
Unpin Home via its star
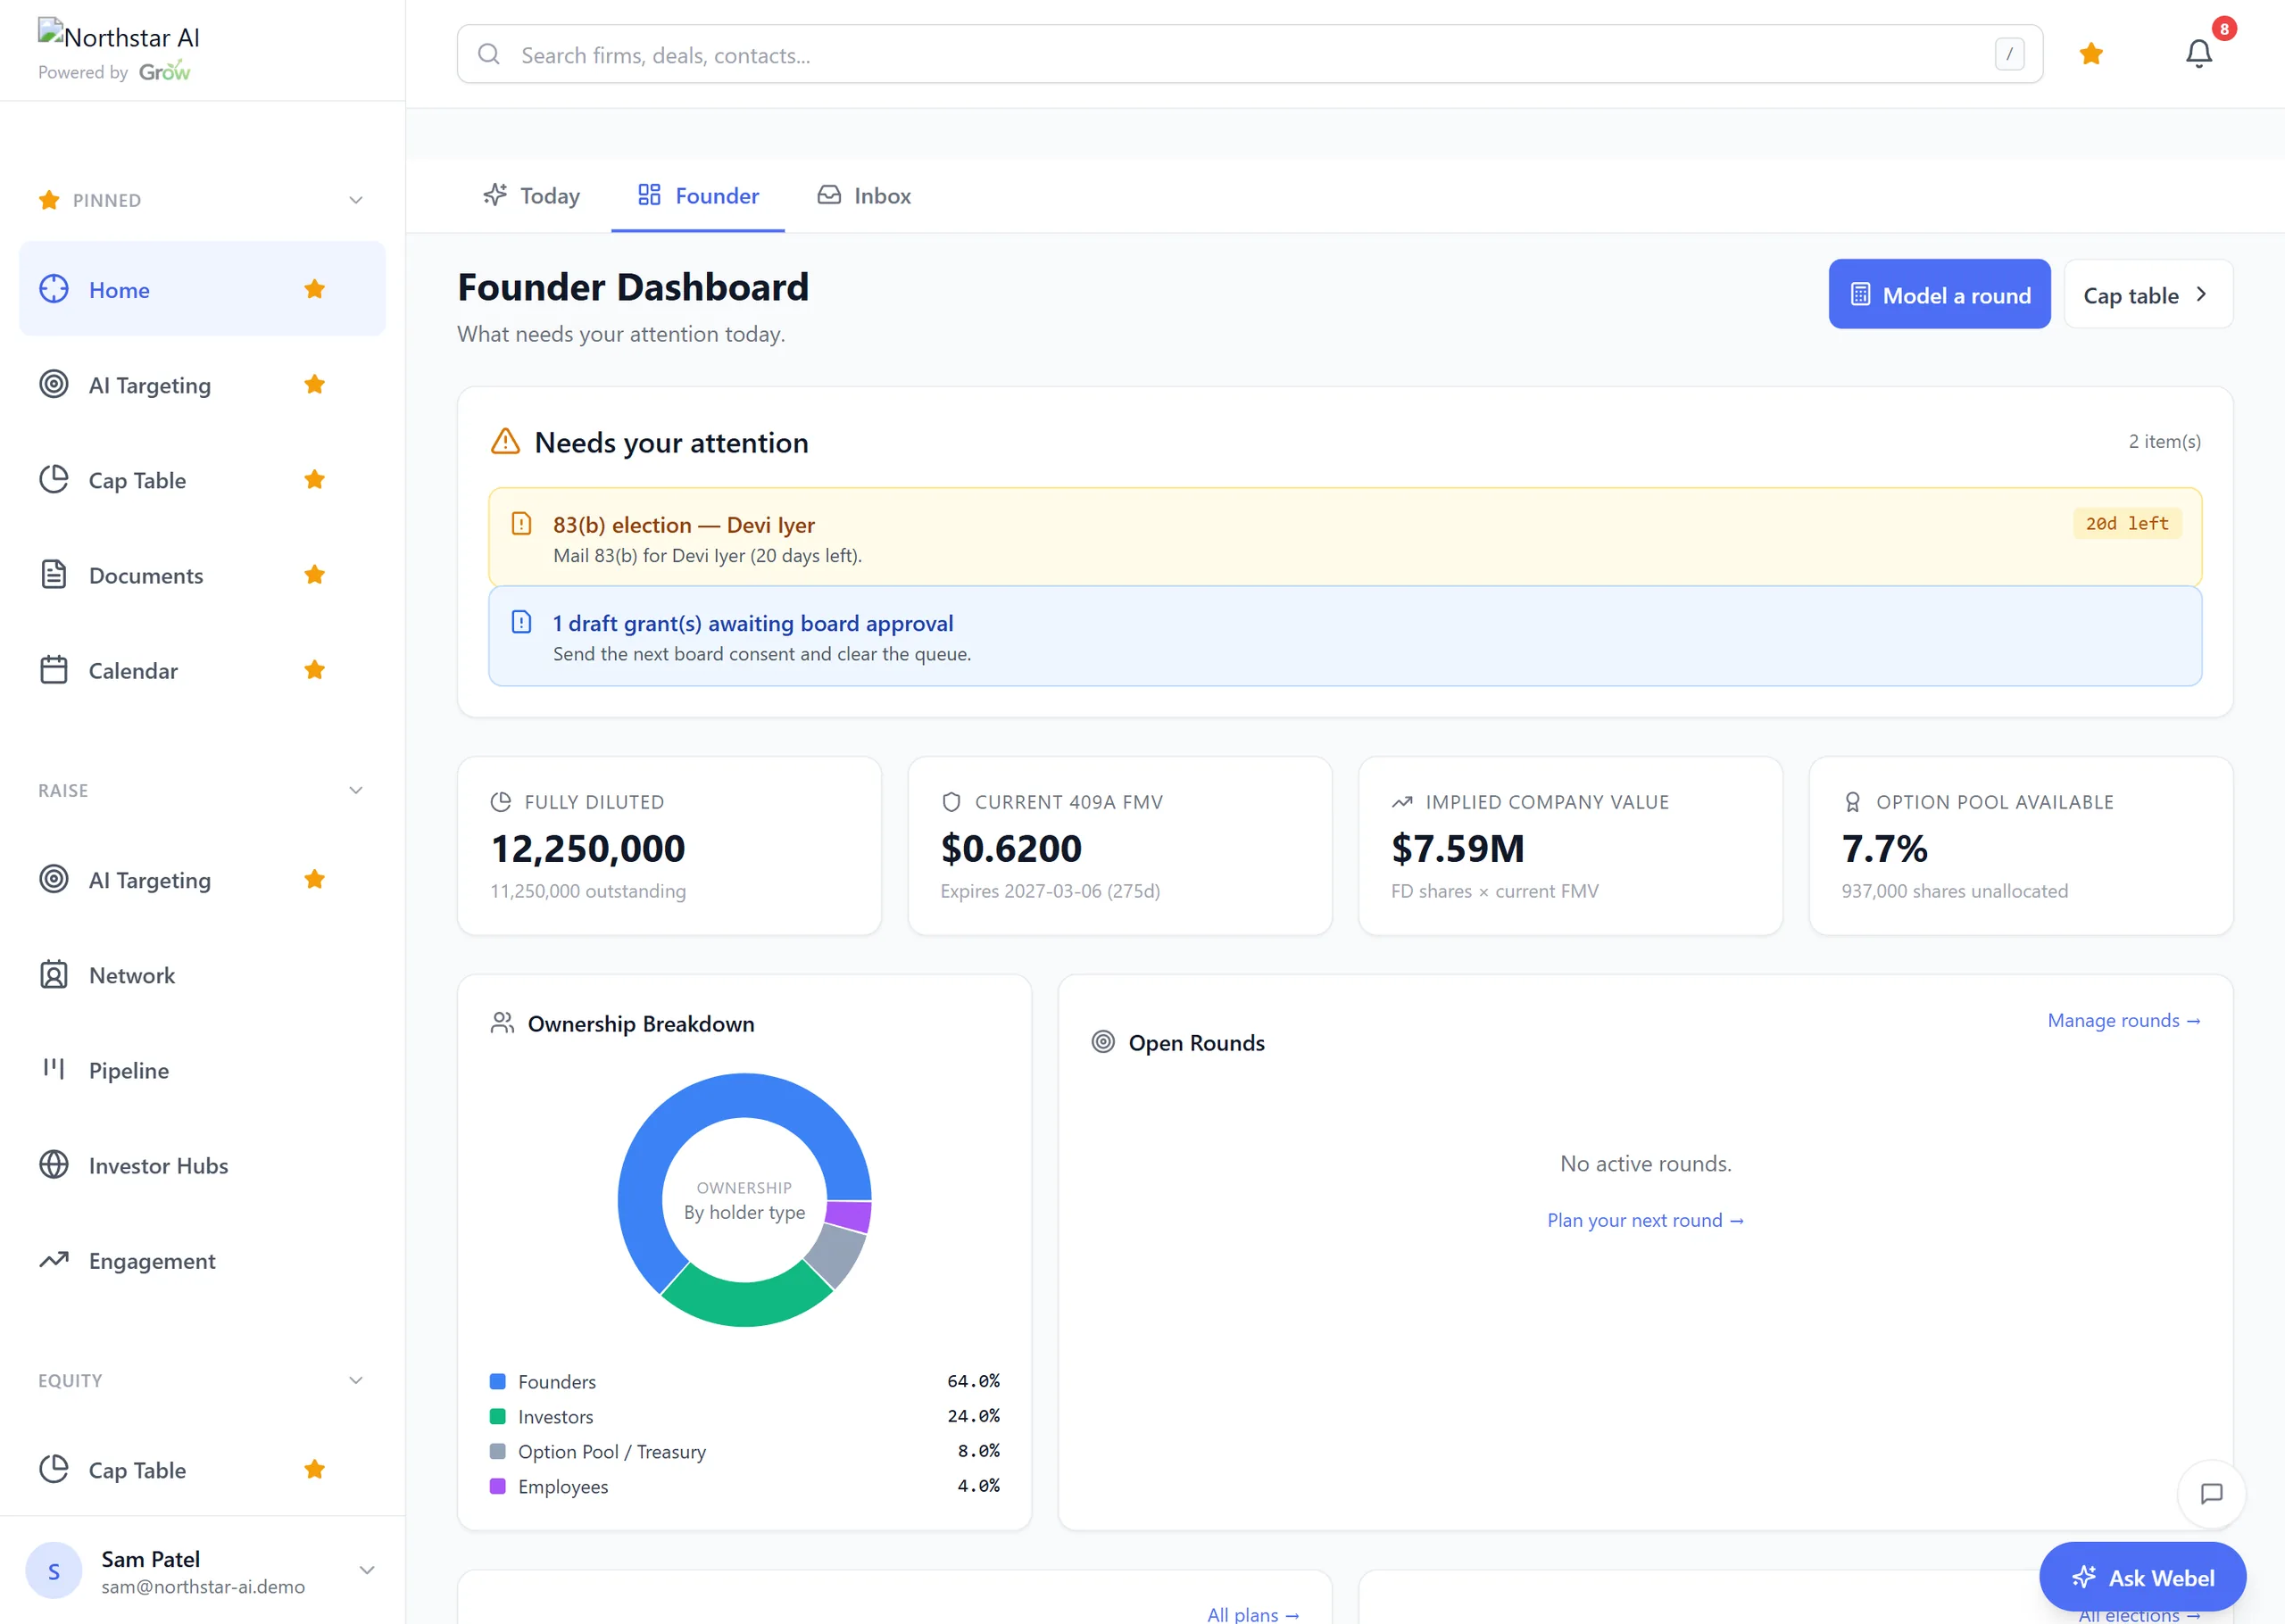(314, 289)
